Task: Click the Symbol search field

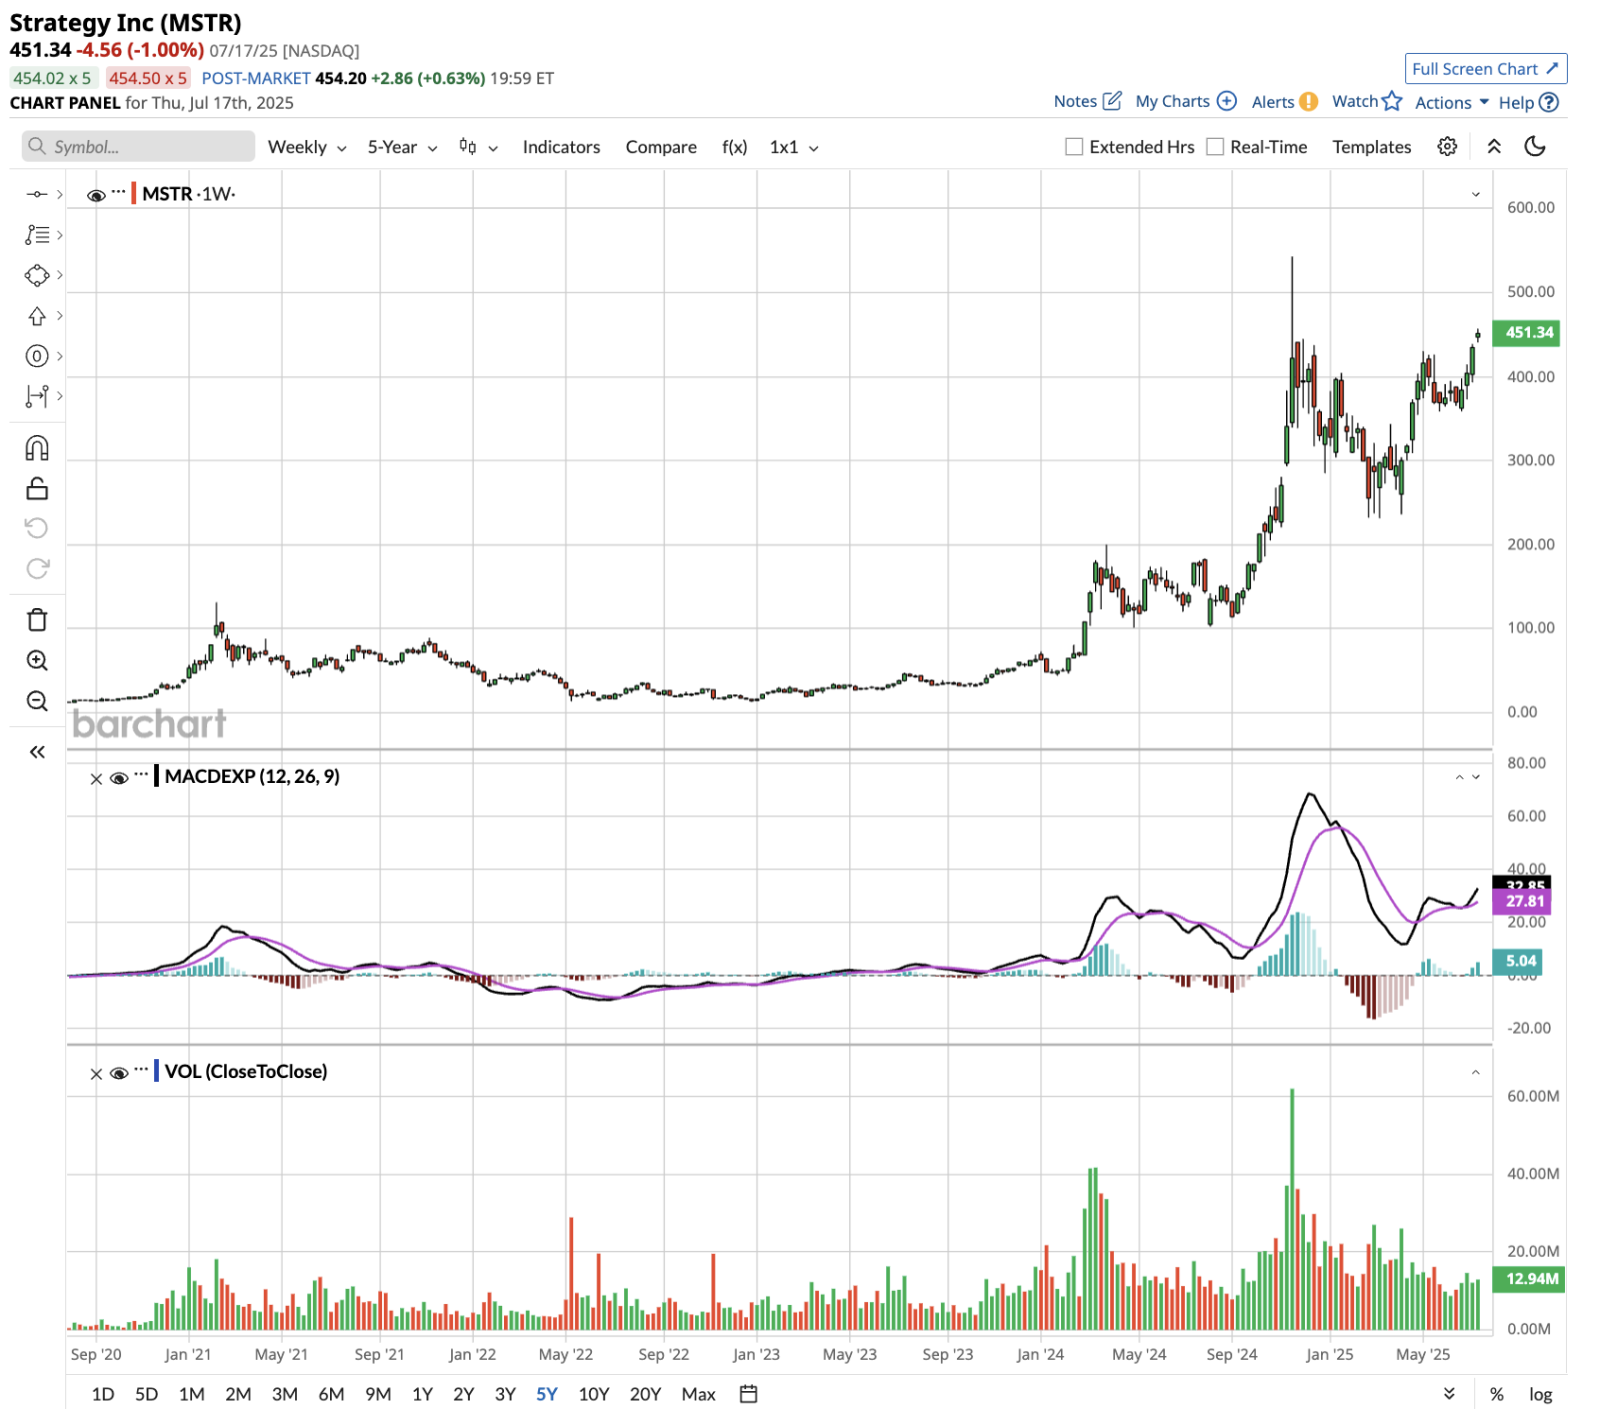Action: (138, 147)
